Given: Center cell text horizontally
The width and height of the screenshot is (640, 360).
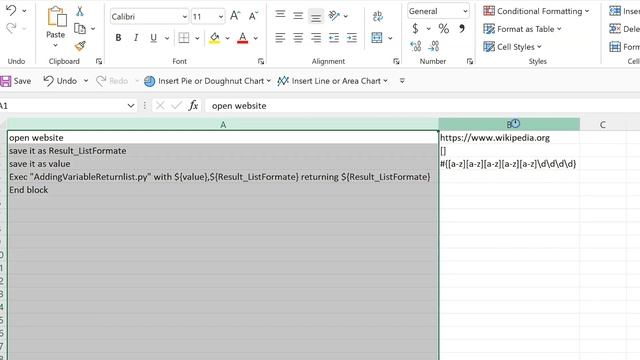Looking at the screenshot, I should click(298, 38).
